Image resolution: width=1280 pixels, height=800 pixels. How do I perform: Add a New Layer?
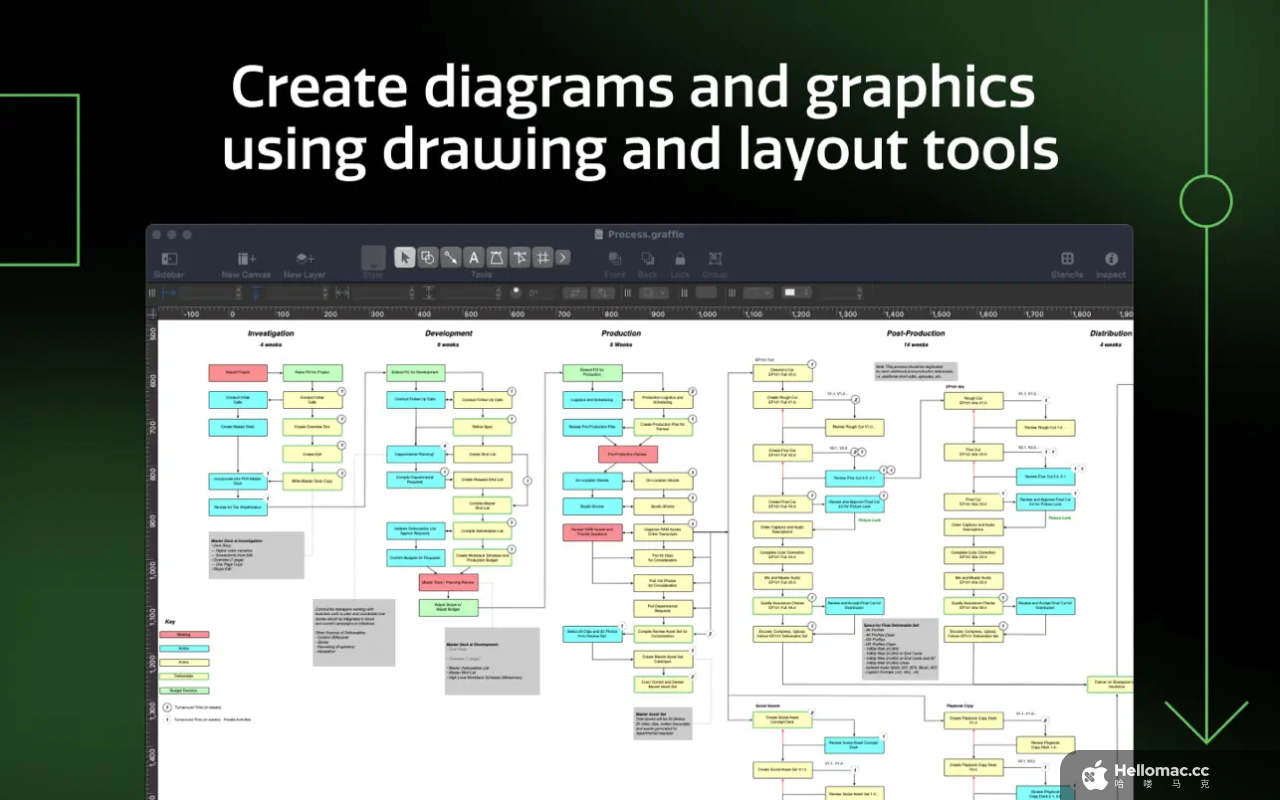point(304,259)
